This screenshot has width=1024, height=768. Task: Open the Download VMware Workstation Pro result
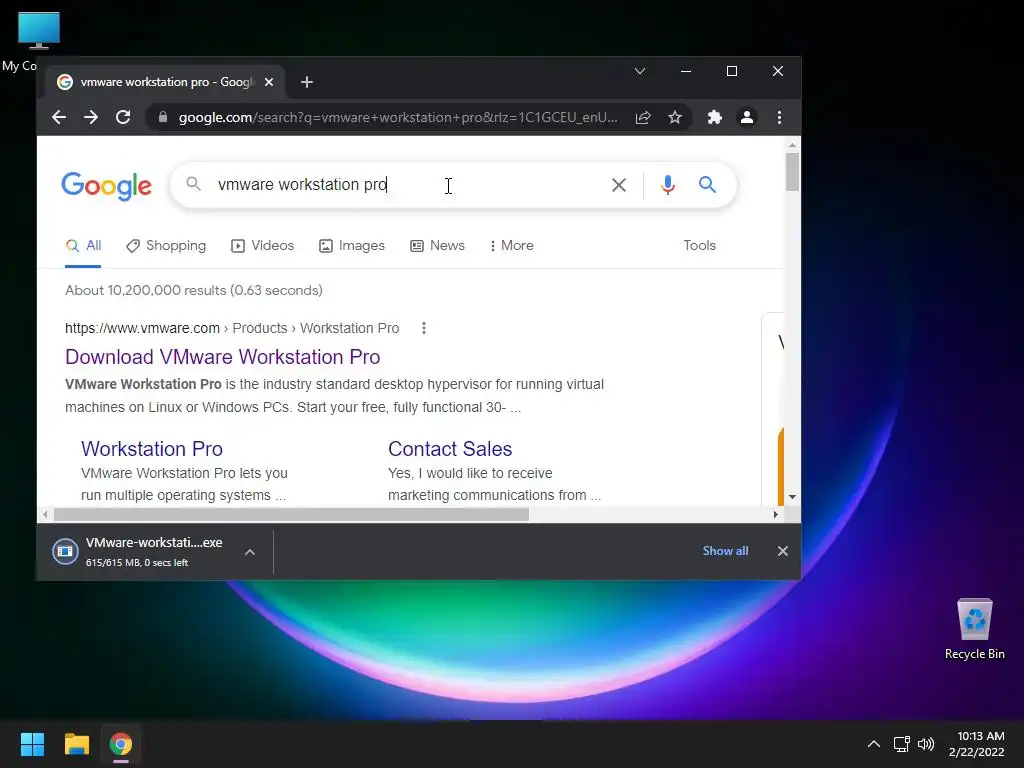point(223,357)
